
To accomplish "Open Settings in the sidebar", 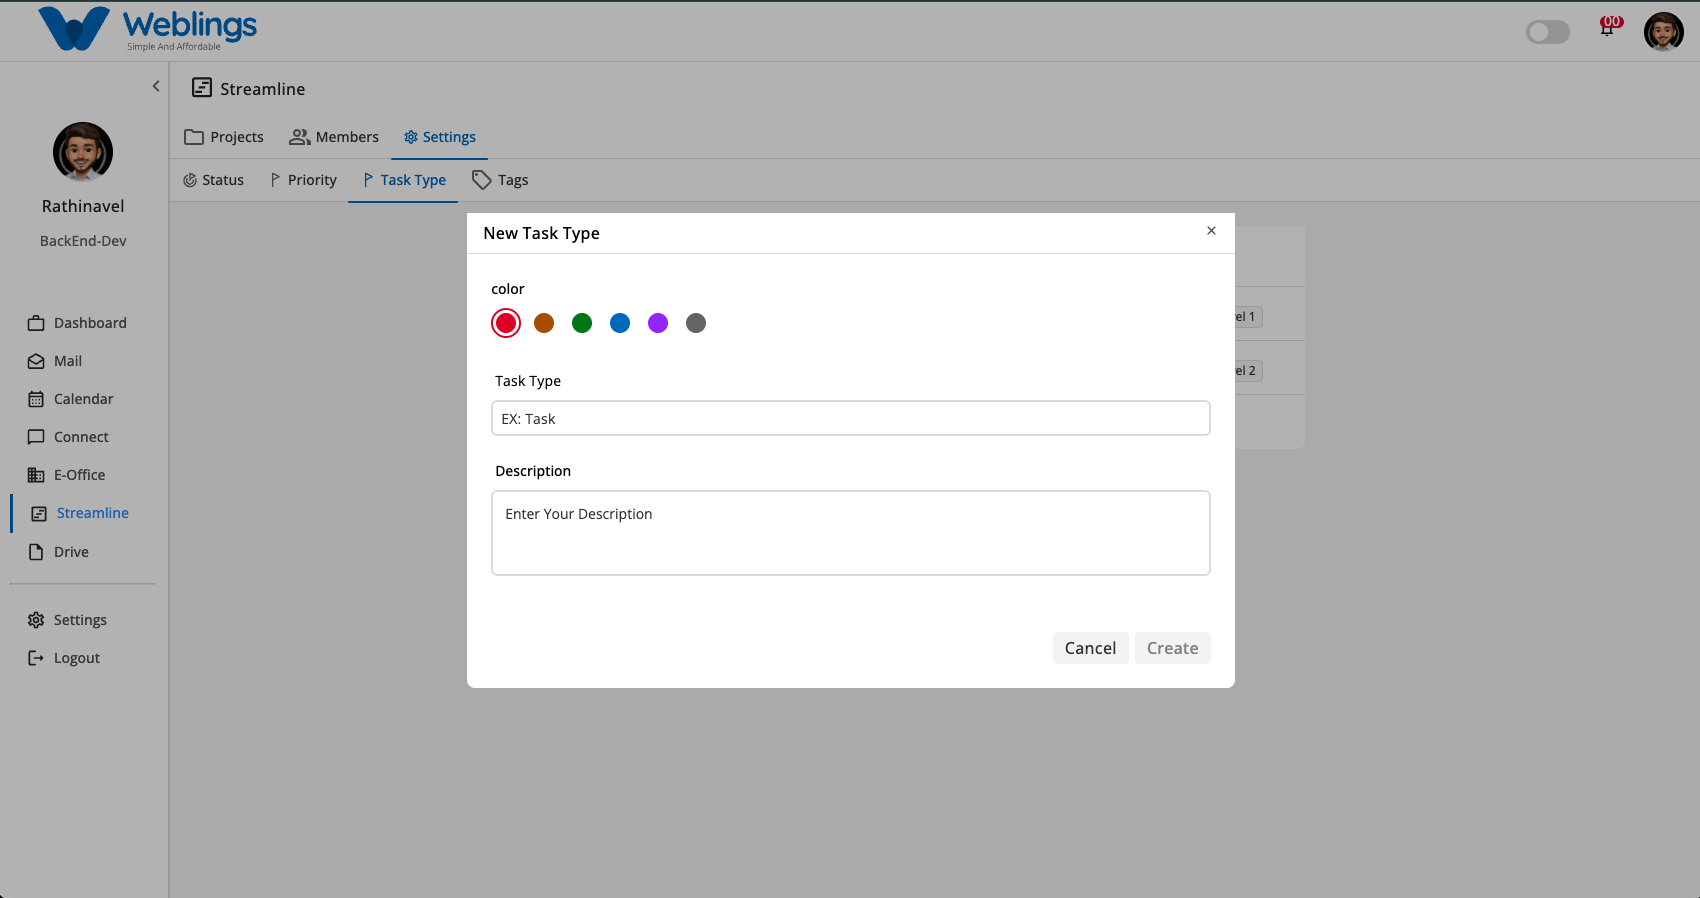I will [67, 620].
